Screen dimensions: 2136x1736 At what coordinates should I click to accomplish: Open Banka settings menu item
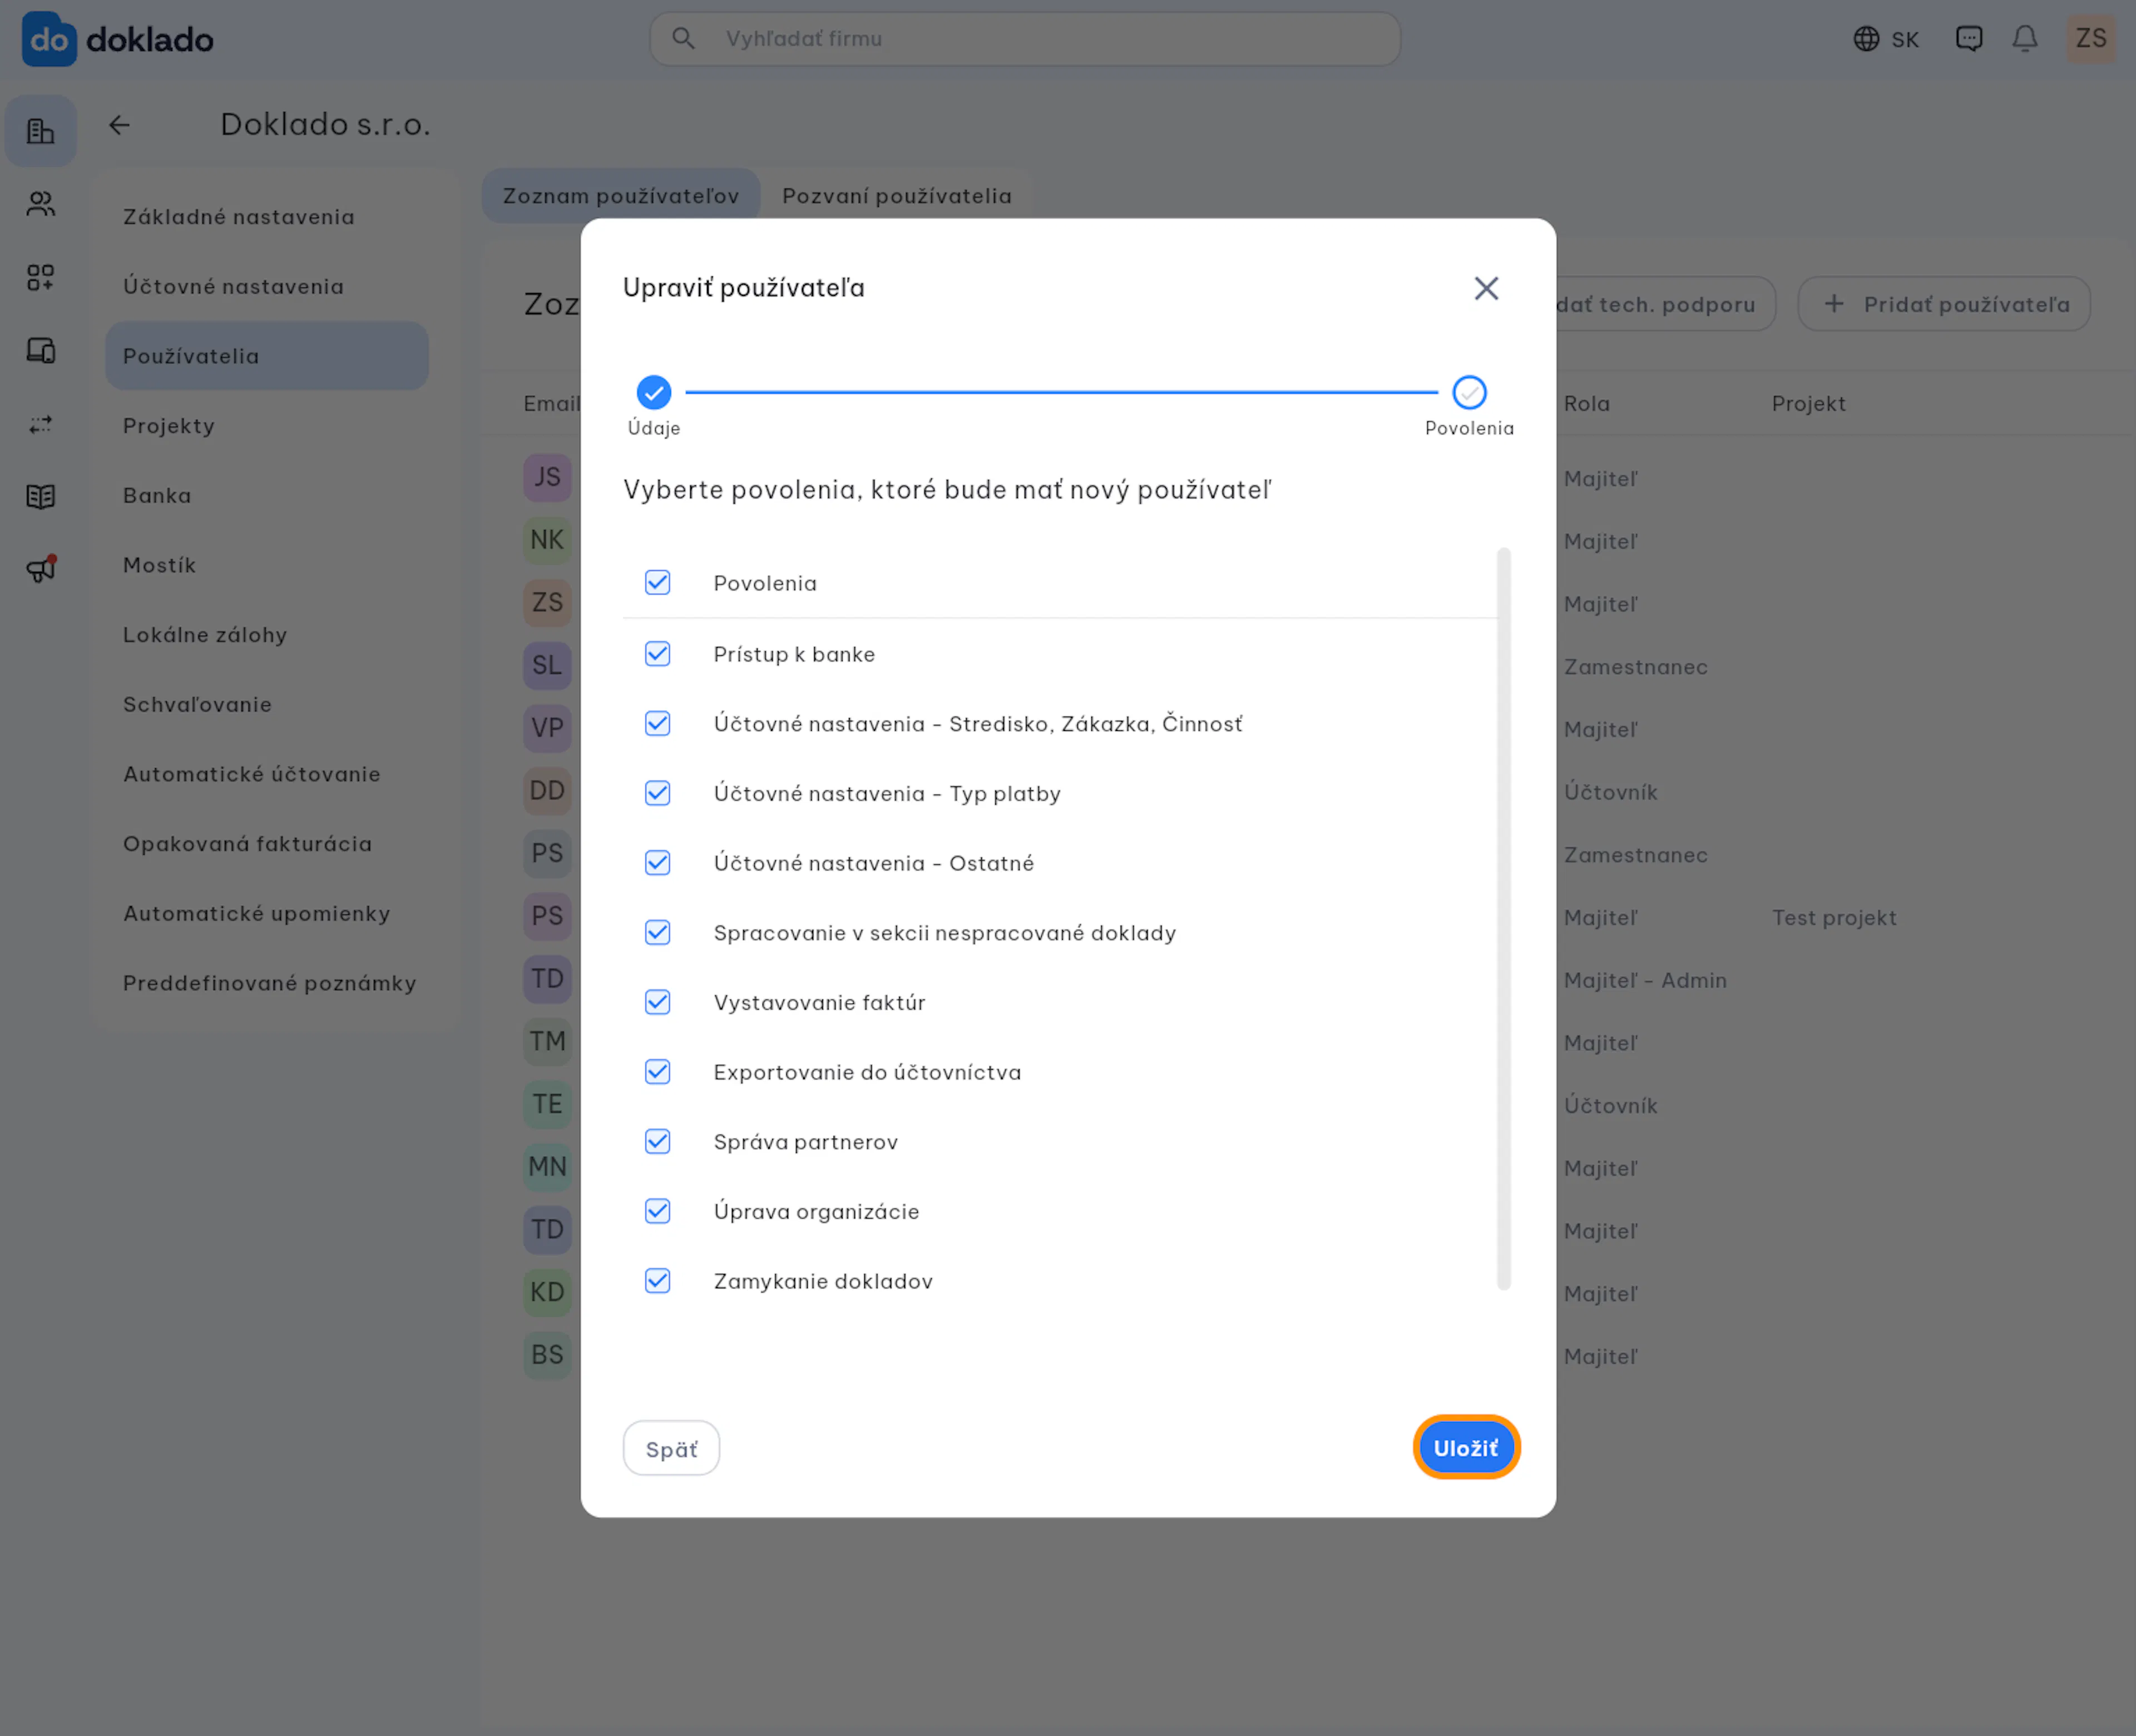(267, 496)
